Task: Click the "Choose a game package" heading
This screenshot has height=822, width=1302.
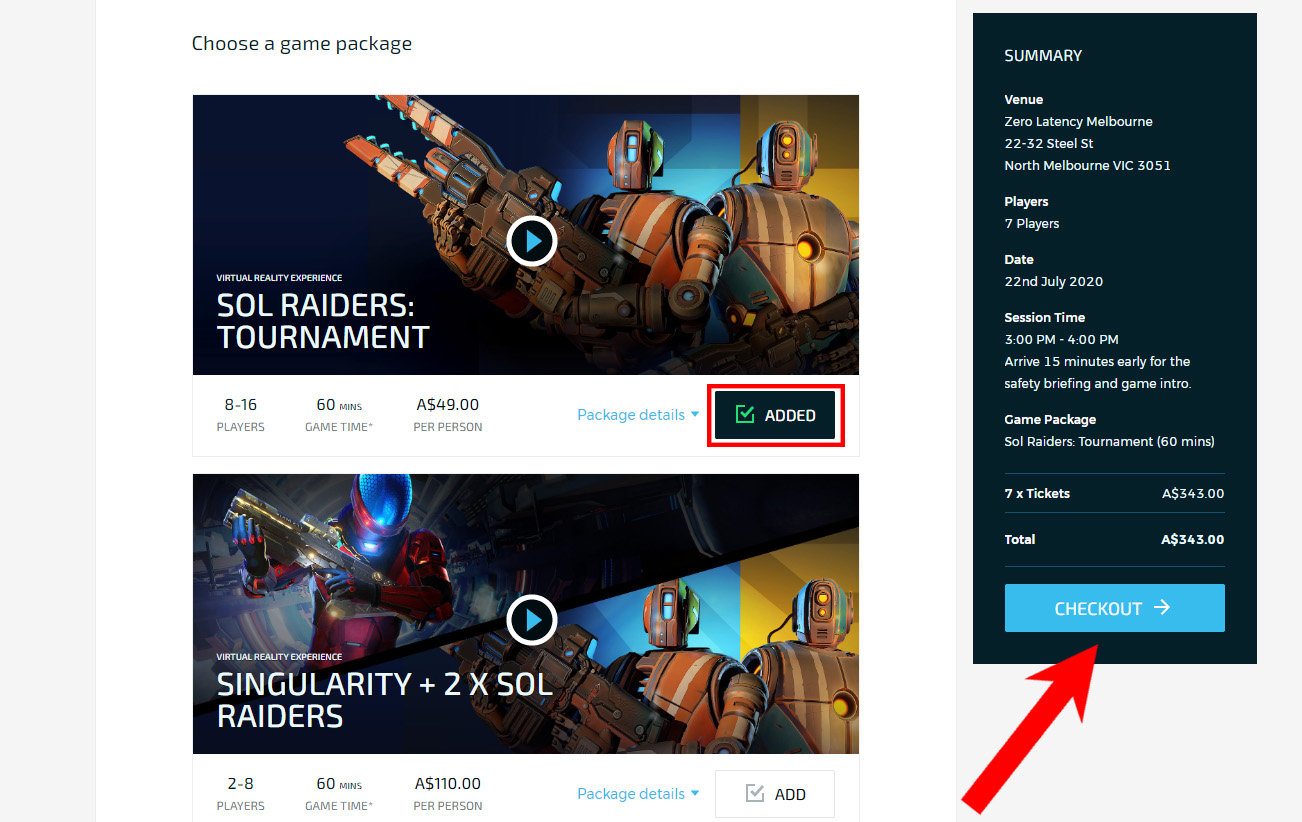Action: coord(302,44)
